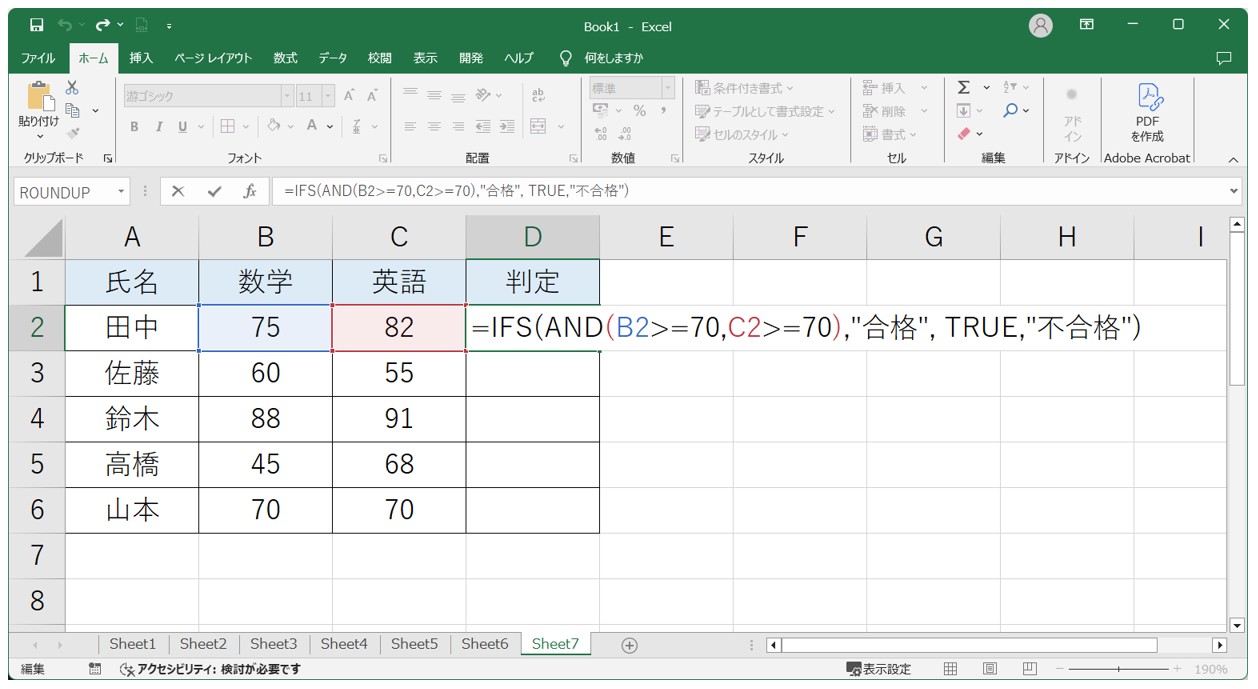The width and height of the screenshot is (1258, 689).
Task: Click the Copy icon in clipboard group
Action: click(x=72, y=110)
